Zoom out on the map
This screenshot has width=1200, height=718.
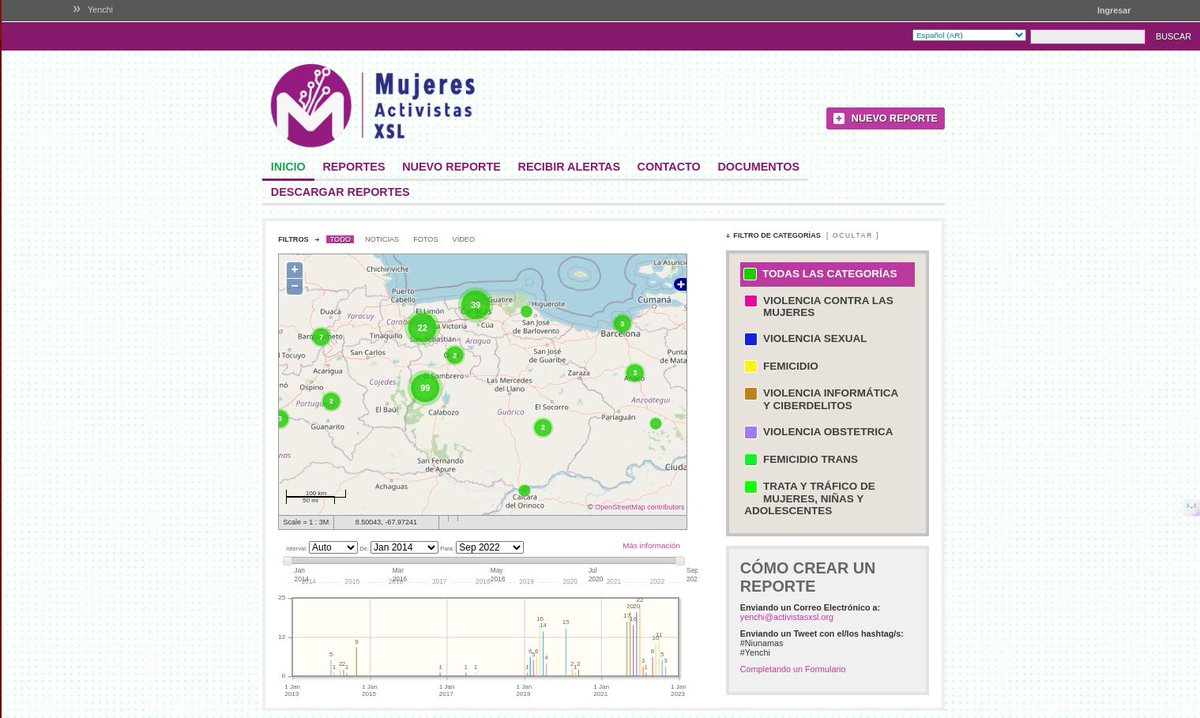(293, 287)
